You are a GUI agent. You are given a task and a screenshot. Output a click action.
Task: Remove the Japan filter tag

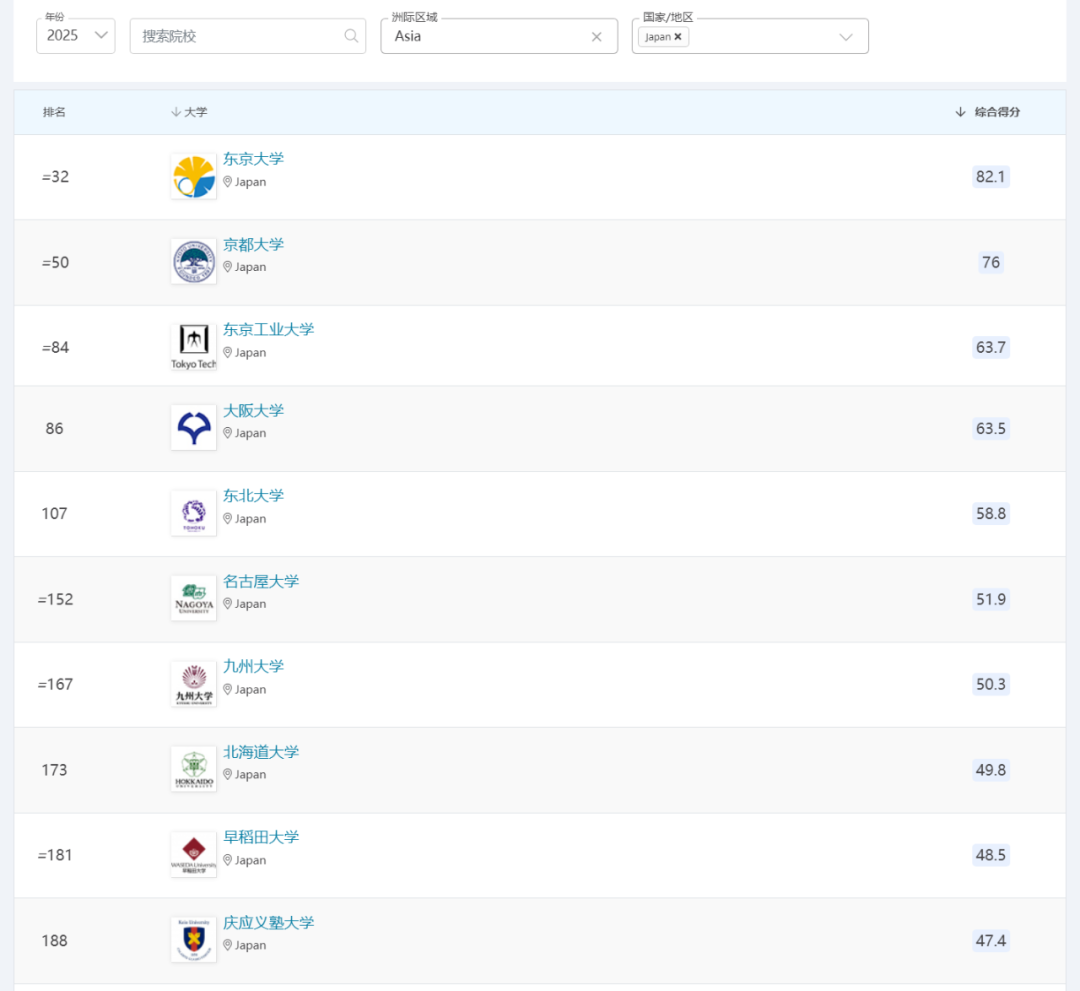pyautogui.click(x=678, y=37)
